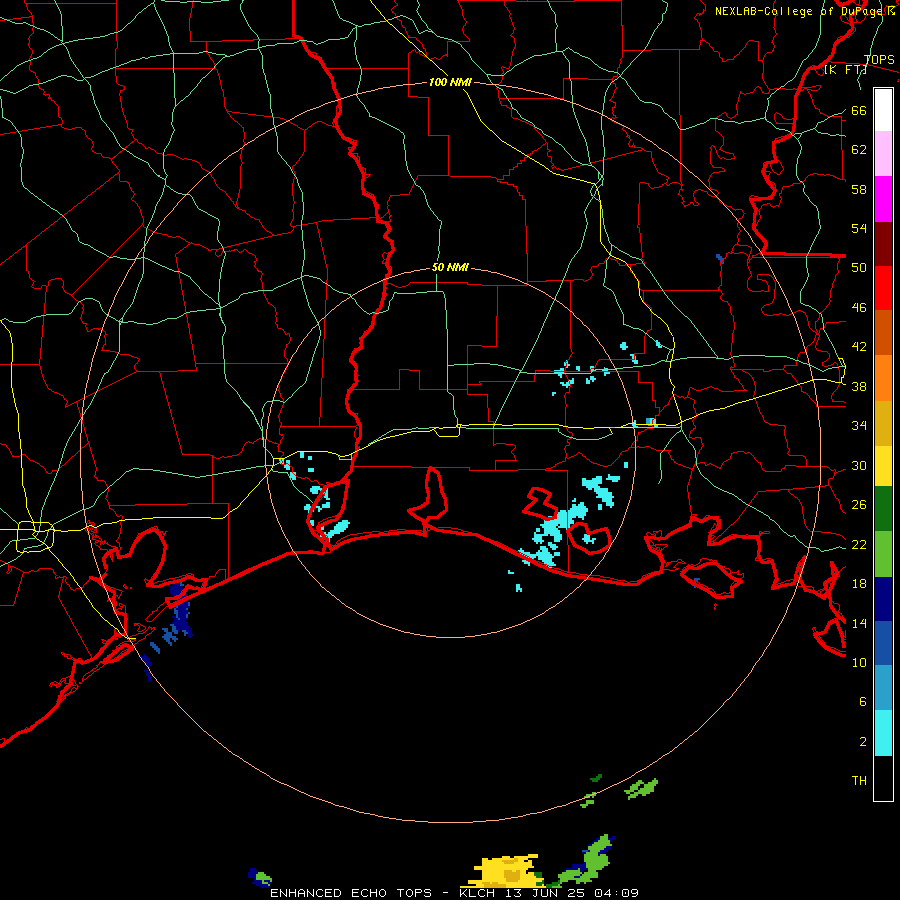The height and width of the screenshot is (900, 900).
Task: Select the bright red legend swatch
Action: [883, 288]
